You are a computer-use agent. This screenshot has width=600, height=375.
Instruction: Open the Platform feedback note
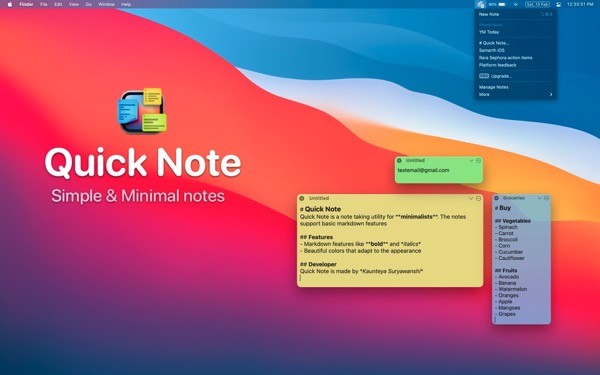[x=515, y=65]
